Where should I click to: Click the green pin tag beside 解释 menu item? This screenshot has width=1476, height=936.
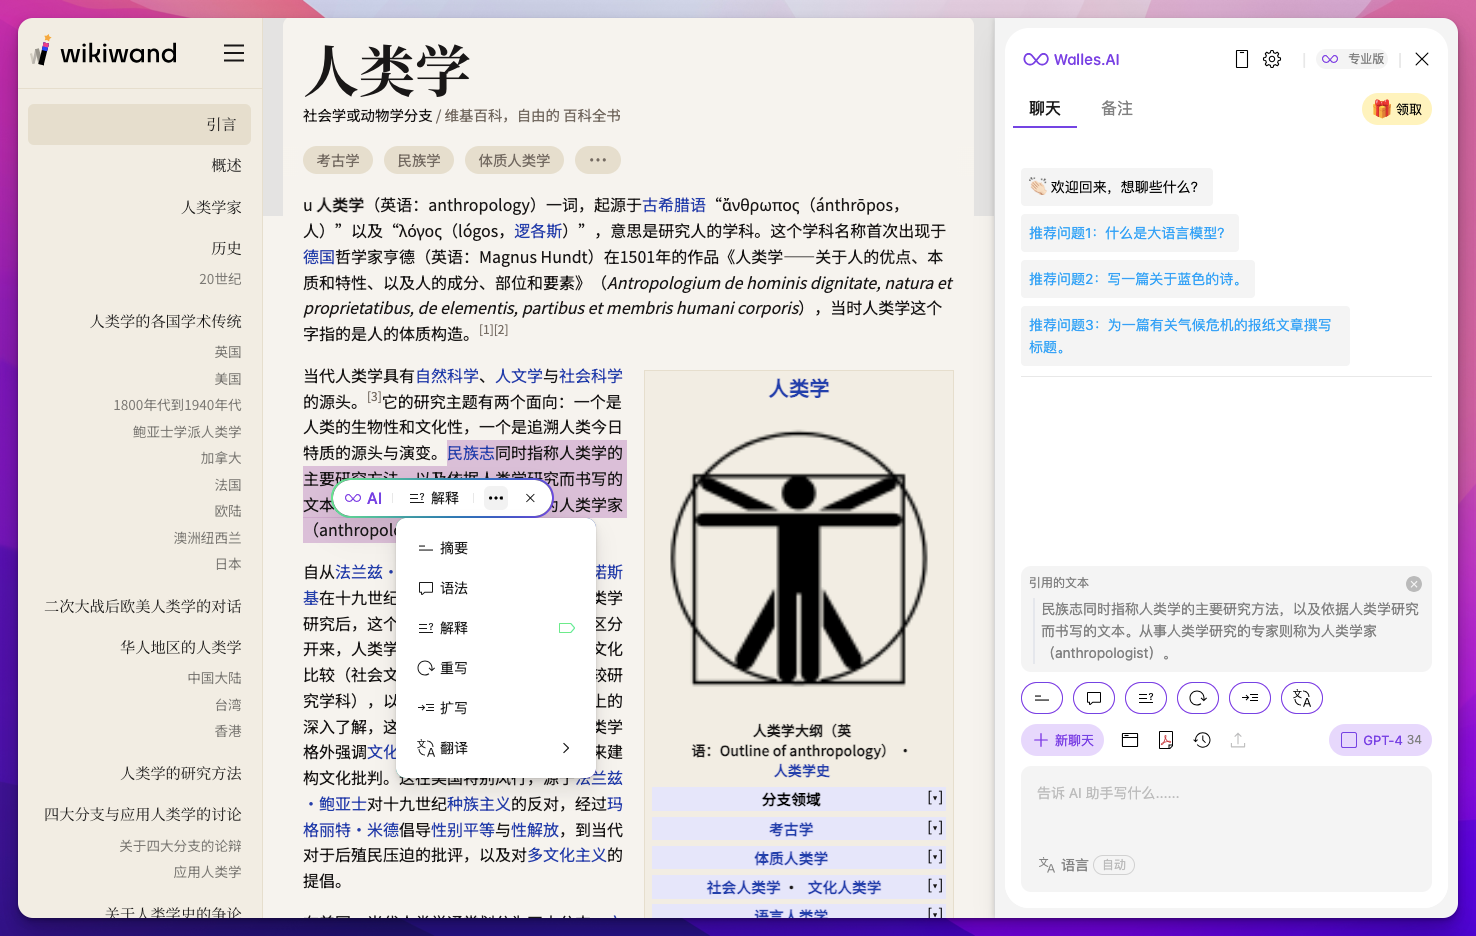tap(566, 628)
